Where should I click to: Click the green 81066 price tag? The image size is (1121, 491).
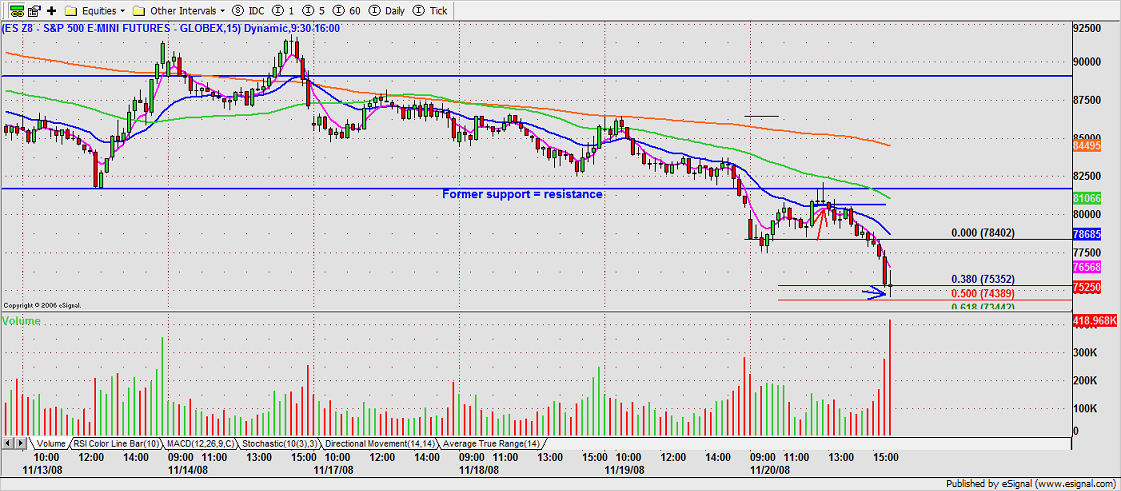pos(1087,197)
